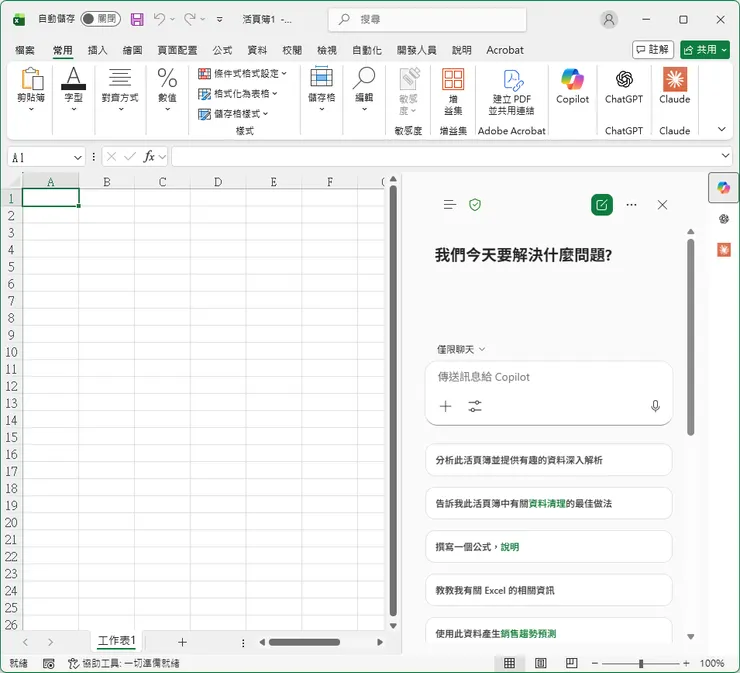Screen dimensions: 740x673
Task: Open the 剪貼簿 (Clipboard) group
Action: [x=31, y=90]
